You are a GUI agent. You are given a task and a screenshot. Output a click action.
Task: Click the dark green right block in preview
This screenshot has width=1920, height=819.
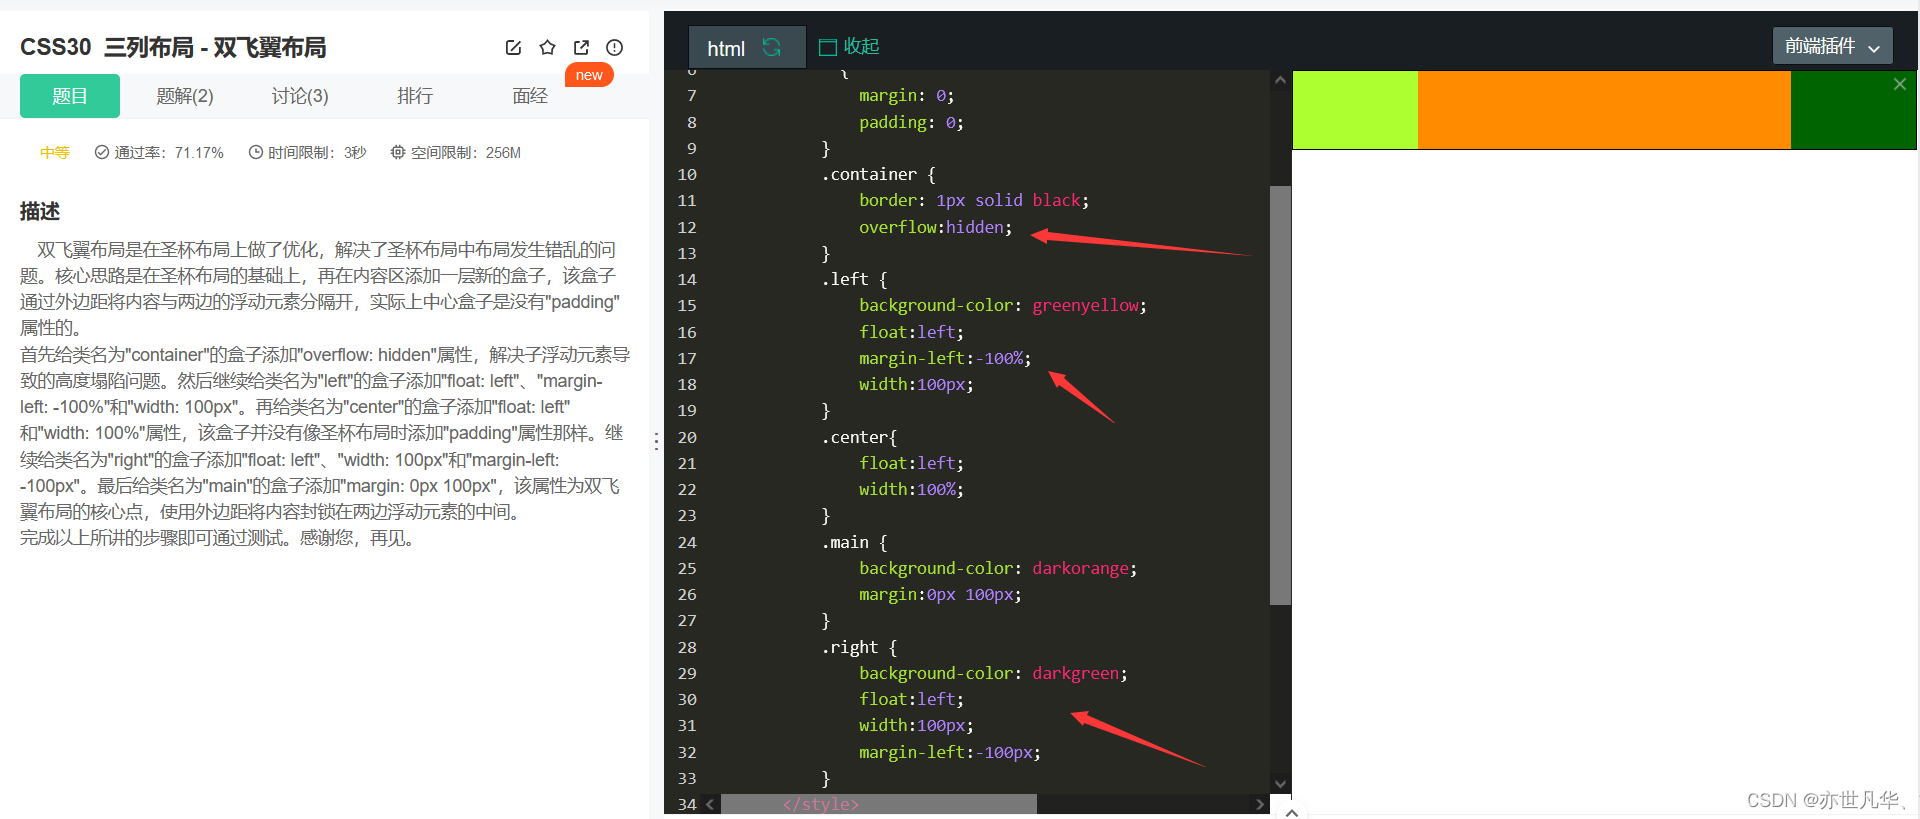[x=1853, y=110]
